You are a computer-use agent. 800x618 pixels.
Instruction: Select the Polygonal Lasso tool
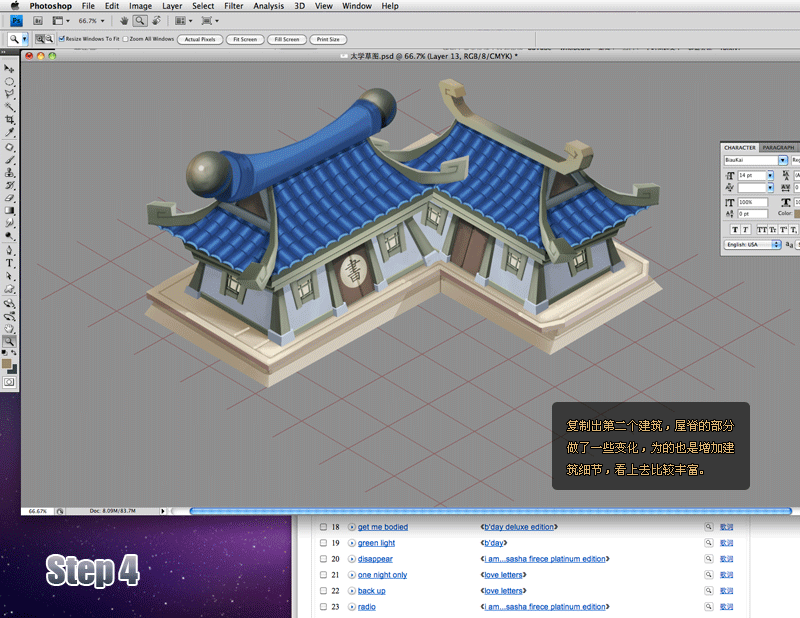tap(9, 94)
